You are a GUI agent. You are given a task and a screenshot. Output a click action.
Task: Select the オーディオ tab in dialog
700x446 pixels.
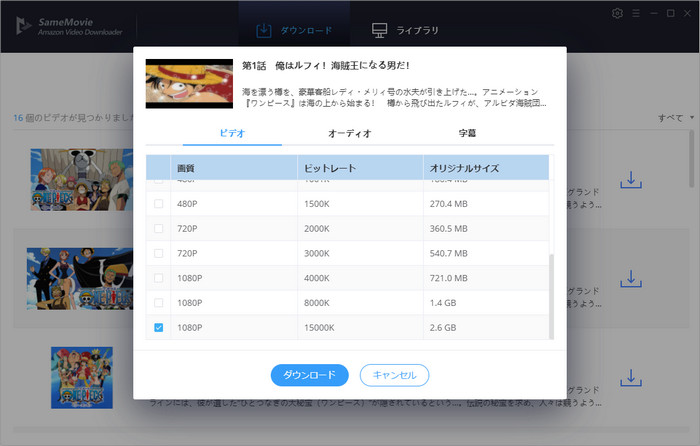[350, 133]
